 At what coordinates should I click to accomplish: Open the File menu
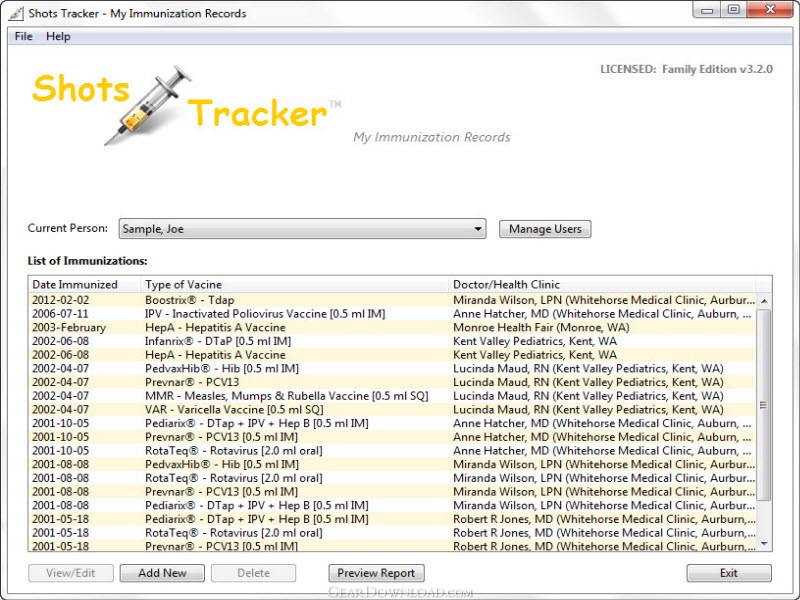coord(23,36)
